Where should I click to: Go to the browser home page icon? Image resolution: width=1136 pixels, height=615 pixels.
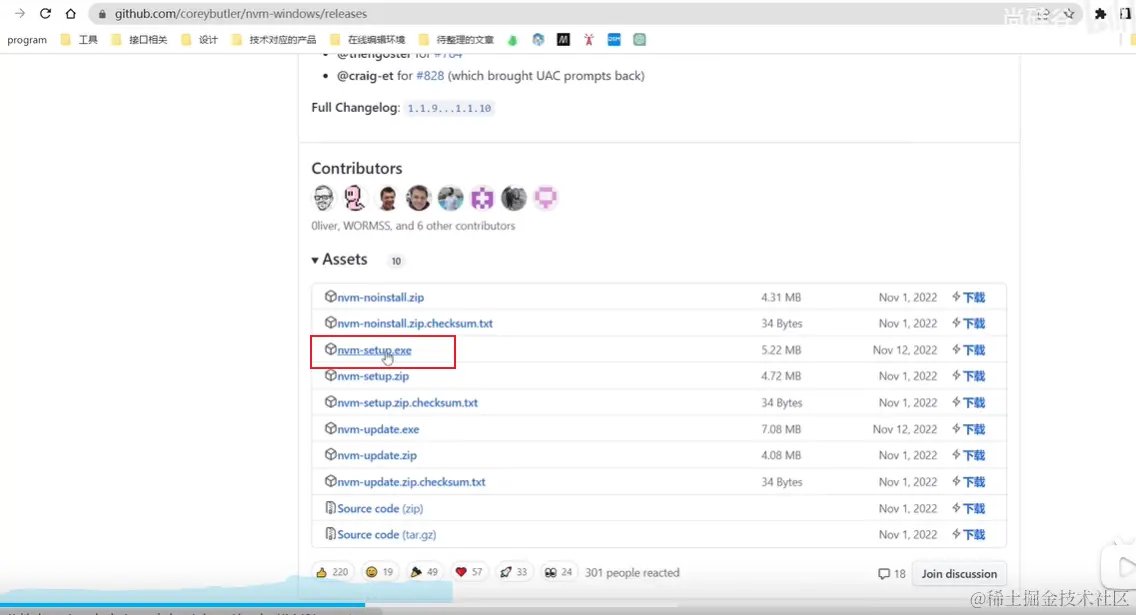[x=70, y=13]
